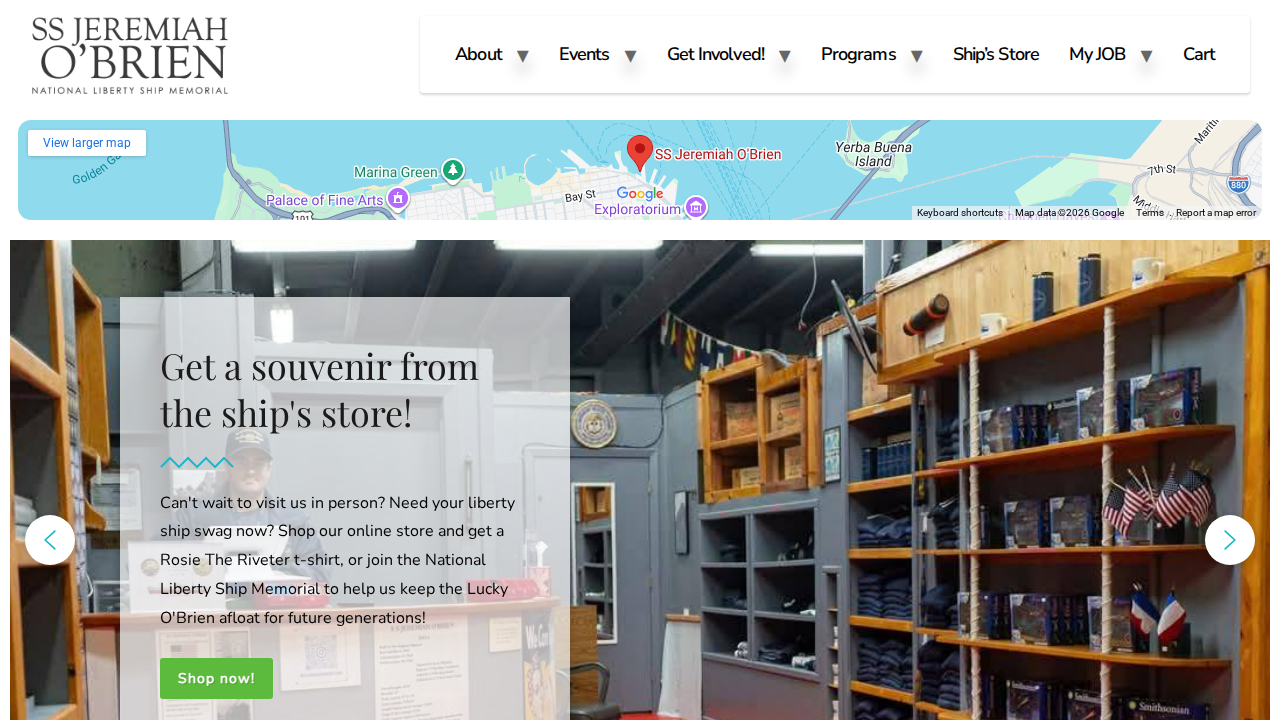This screenshot has width=1280, height=720.
Task: Advance to next slide arrow
Action: [x=1230, y=540]
